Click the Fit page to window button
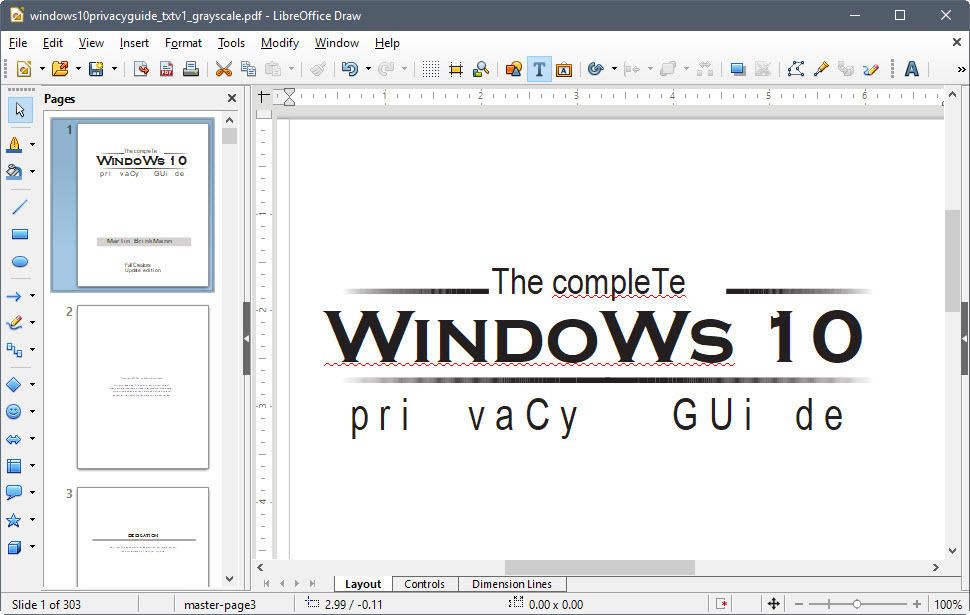Viewport: 970px width, 615px height. (773, 604)
